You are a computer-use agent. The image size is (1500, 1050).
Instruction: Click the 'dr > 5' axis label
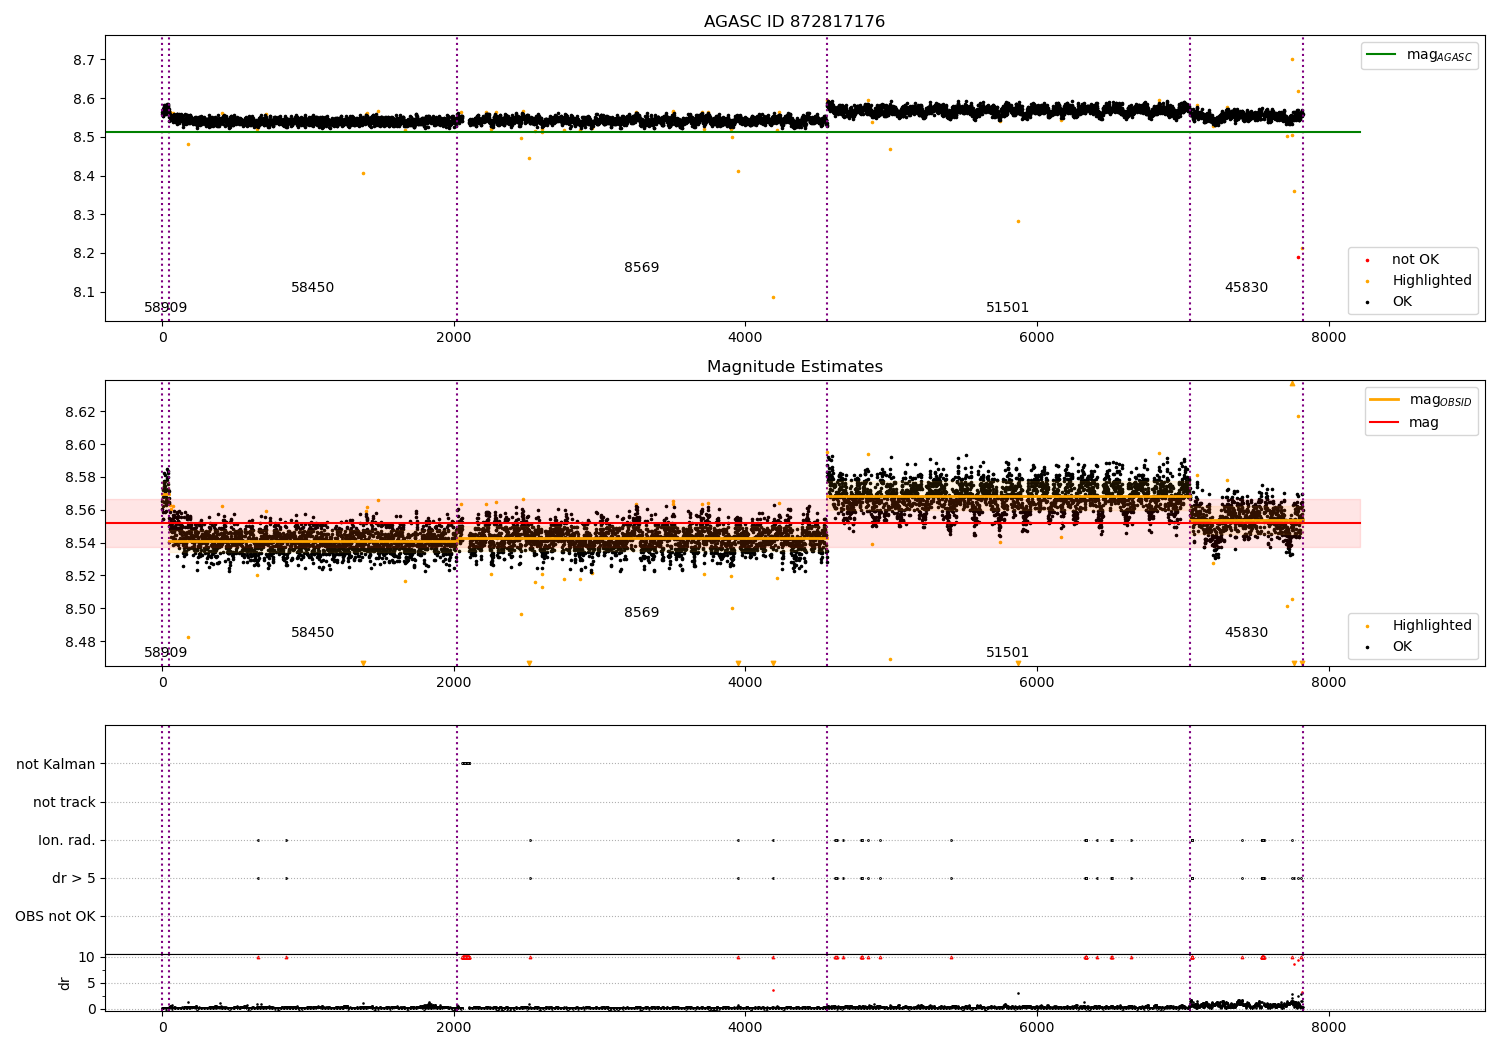[x=74, y=879]
